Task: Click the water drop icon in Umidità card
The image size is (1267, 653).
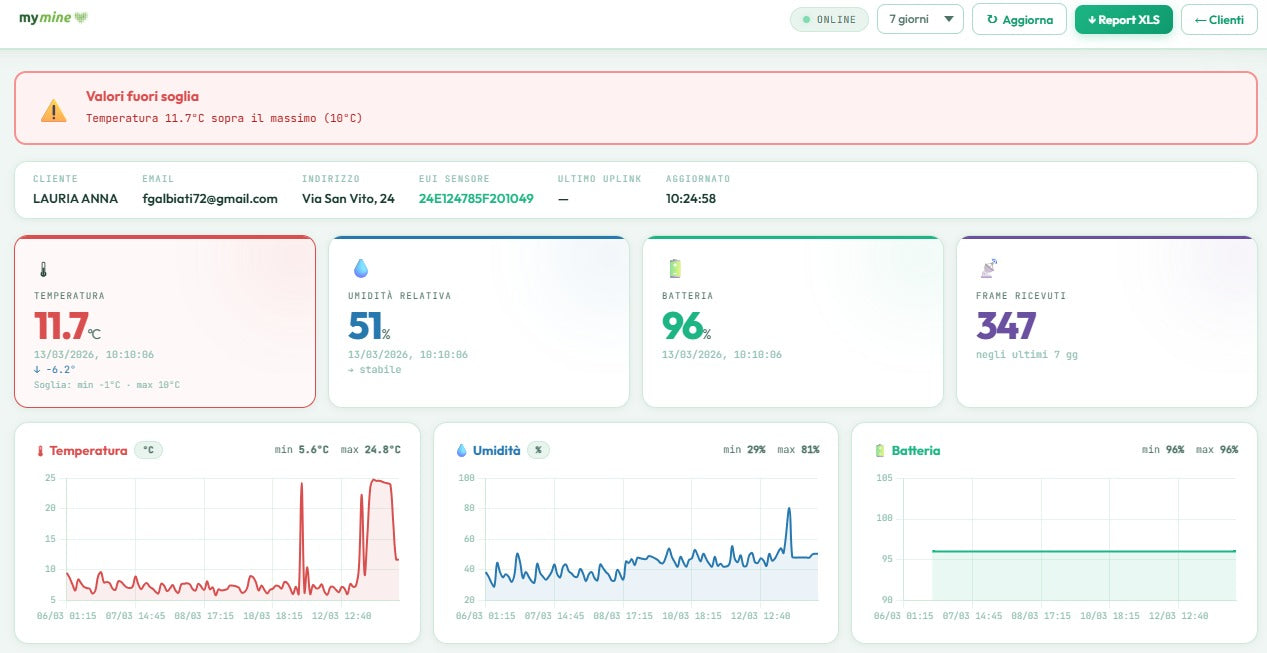Action: [360, 268]
